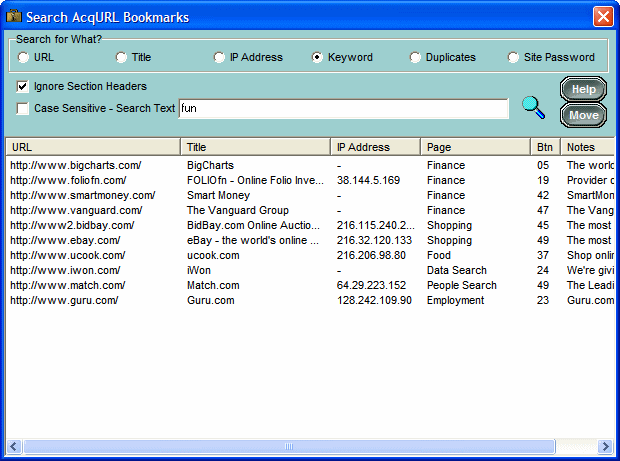Click the horizontal scrollbar right arrow
The height and width of the screenshot is (461, 620).
605,446
